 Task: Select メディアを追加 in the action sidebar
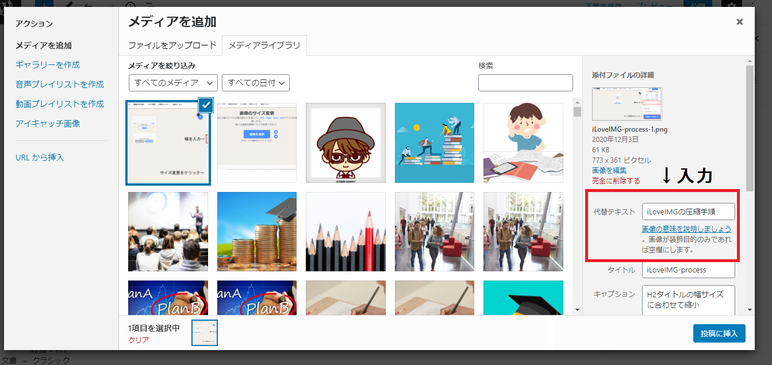[44, 45]
